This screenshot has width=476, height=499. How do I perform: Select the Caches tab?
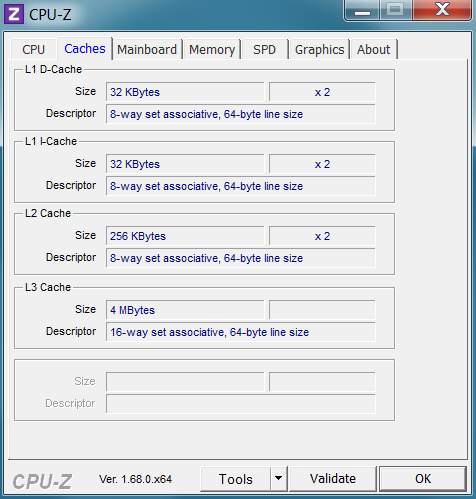(x=85, y=49)
